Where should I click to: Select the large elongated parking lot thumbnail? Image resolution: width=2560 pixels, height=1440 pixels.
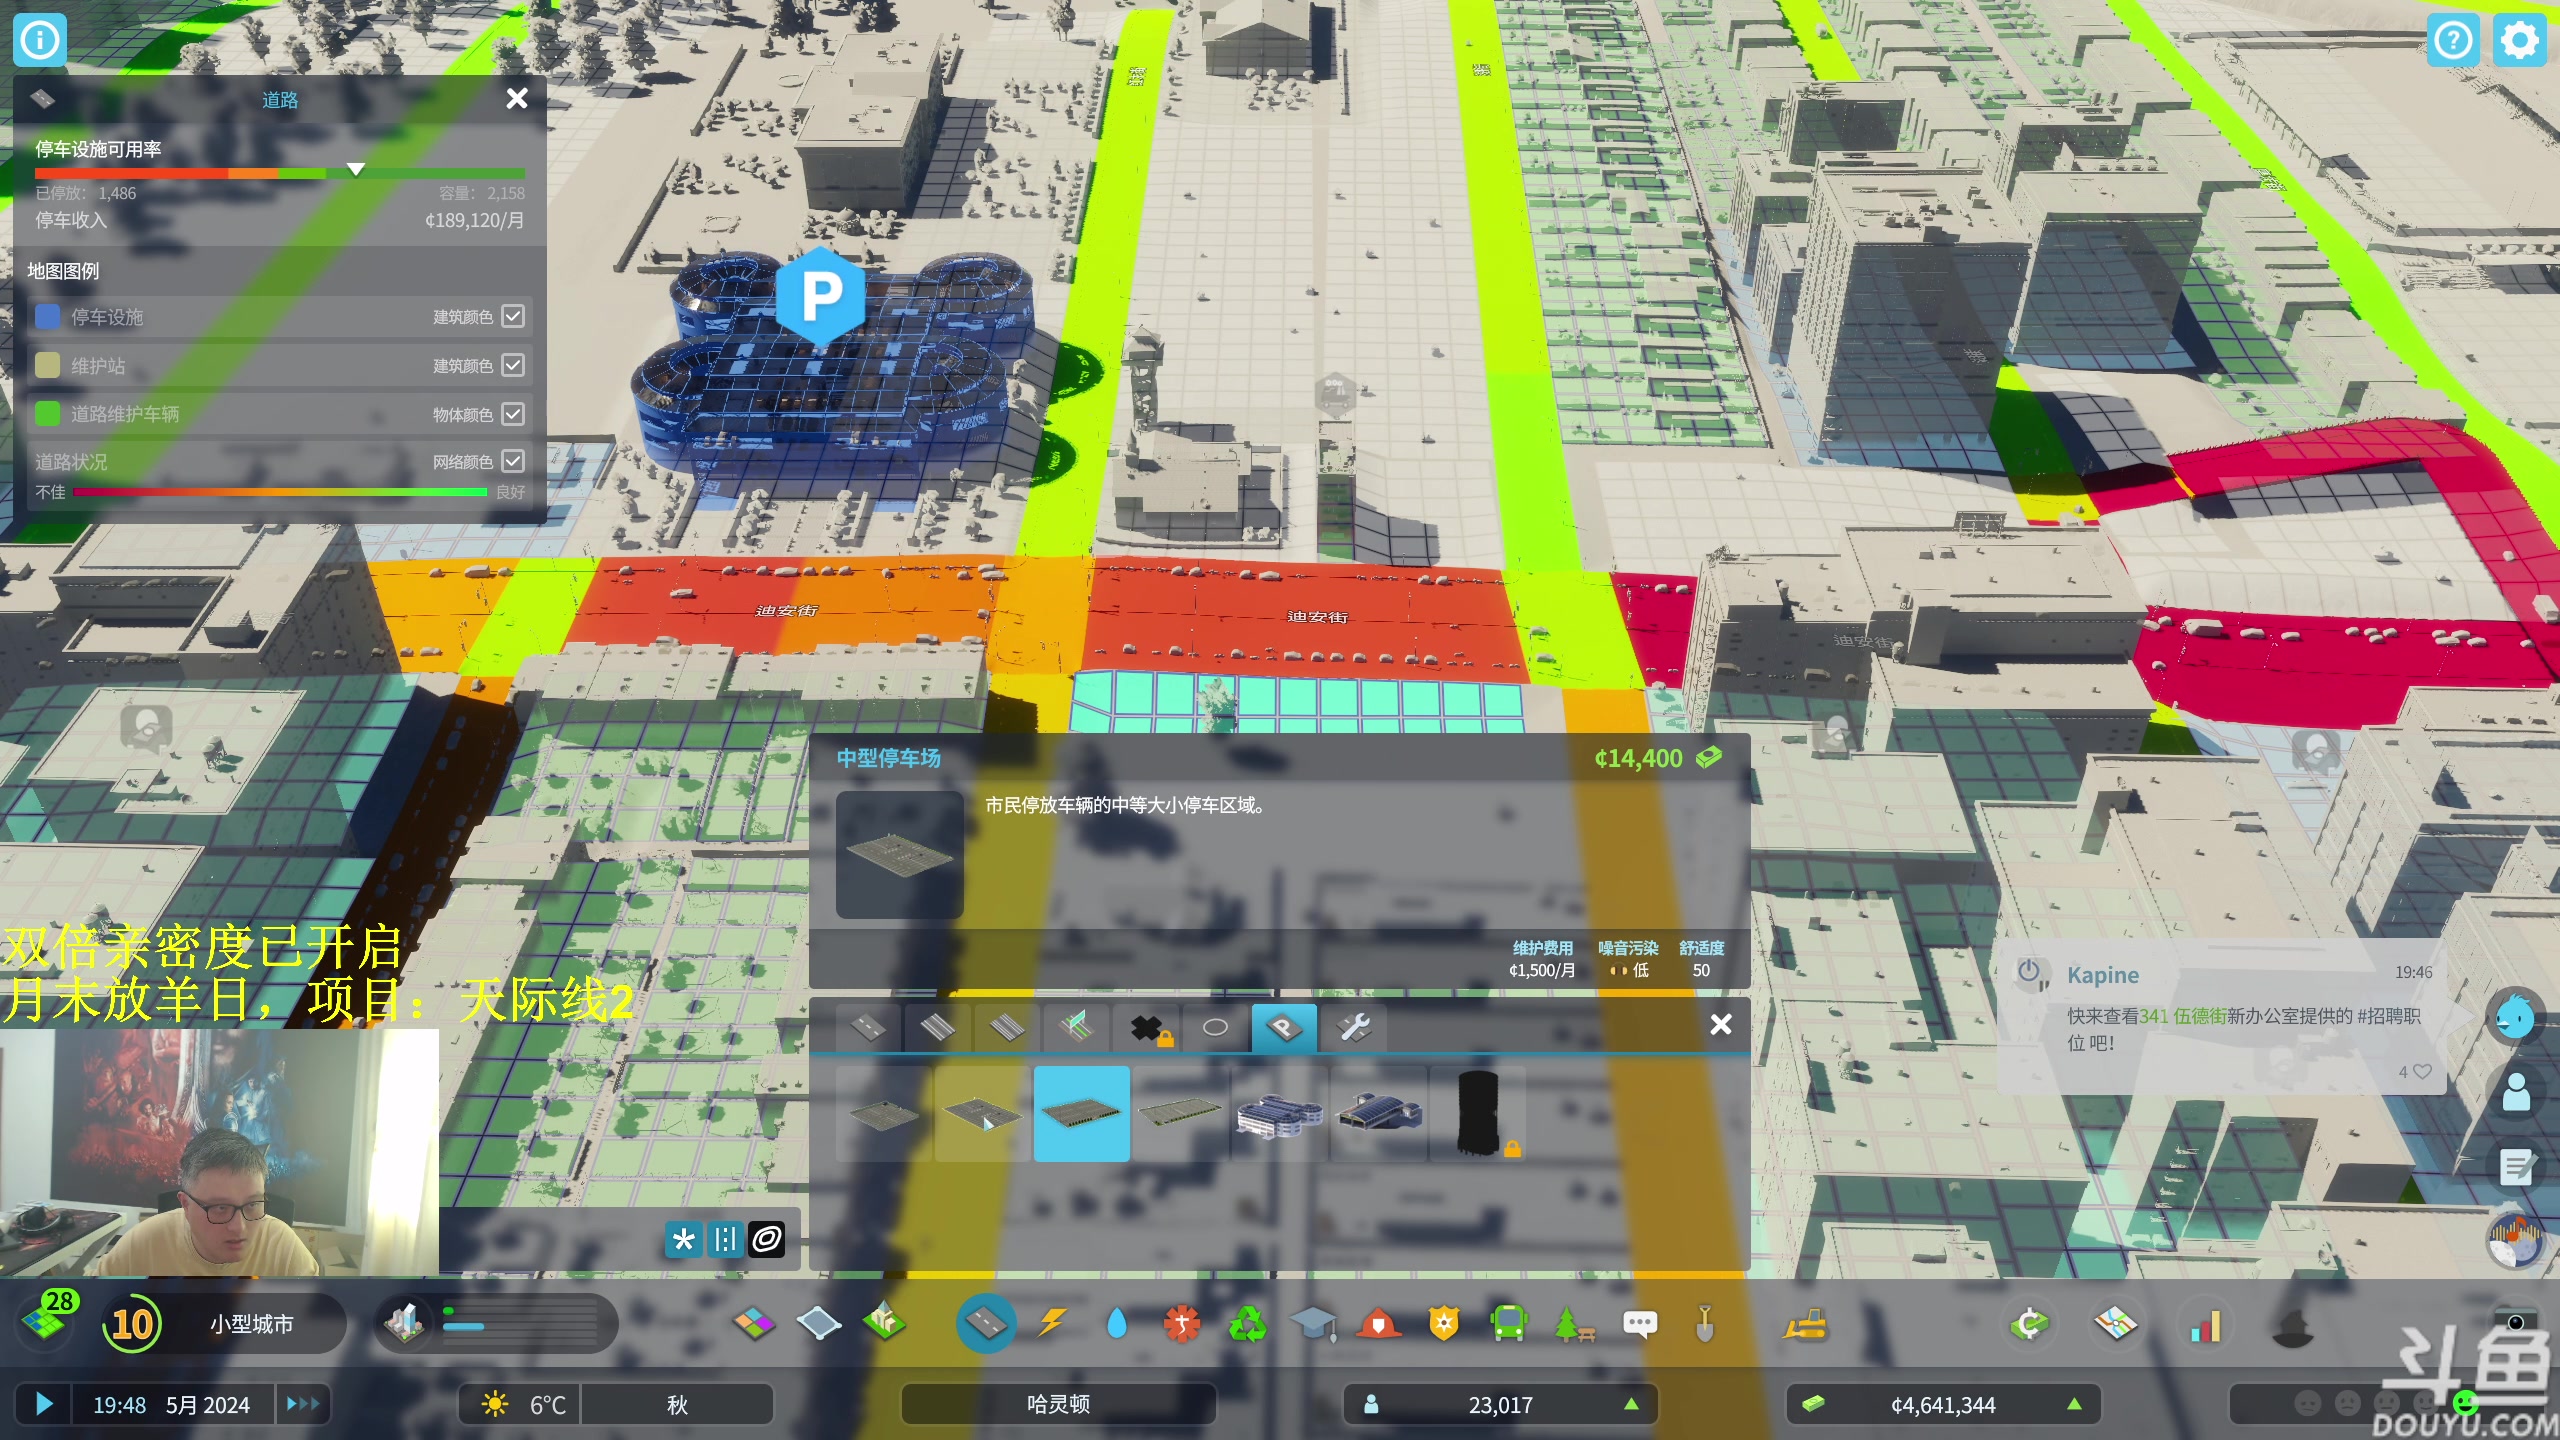point(1180,1113)
